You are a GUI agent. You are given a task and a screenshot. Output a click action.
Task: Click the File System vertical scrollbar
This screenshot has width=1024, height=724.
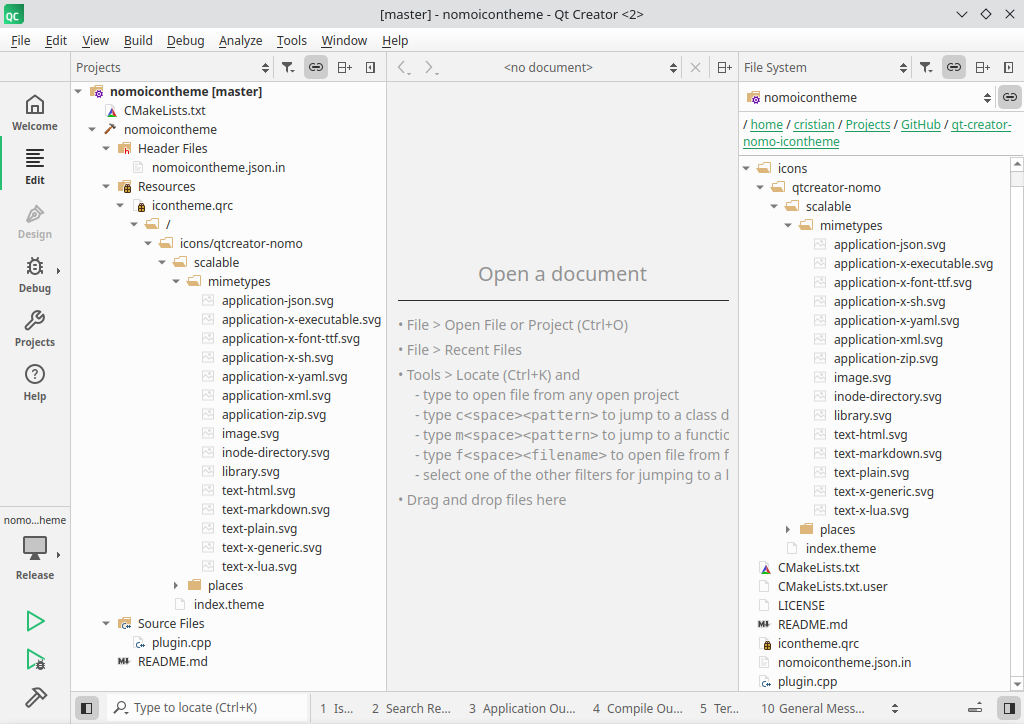click(1016, 424)
